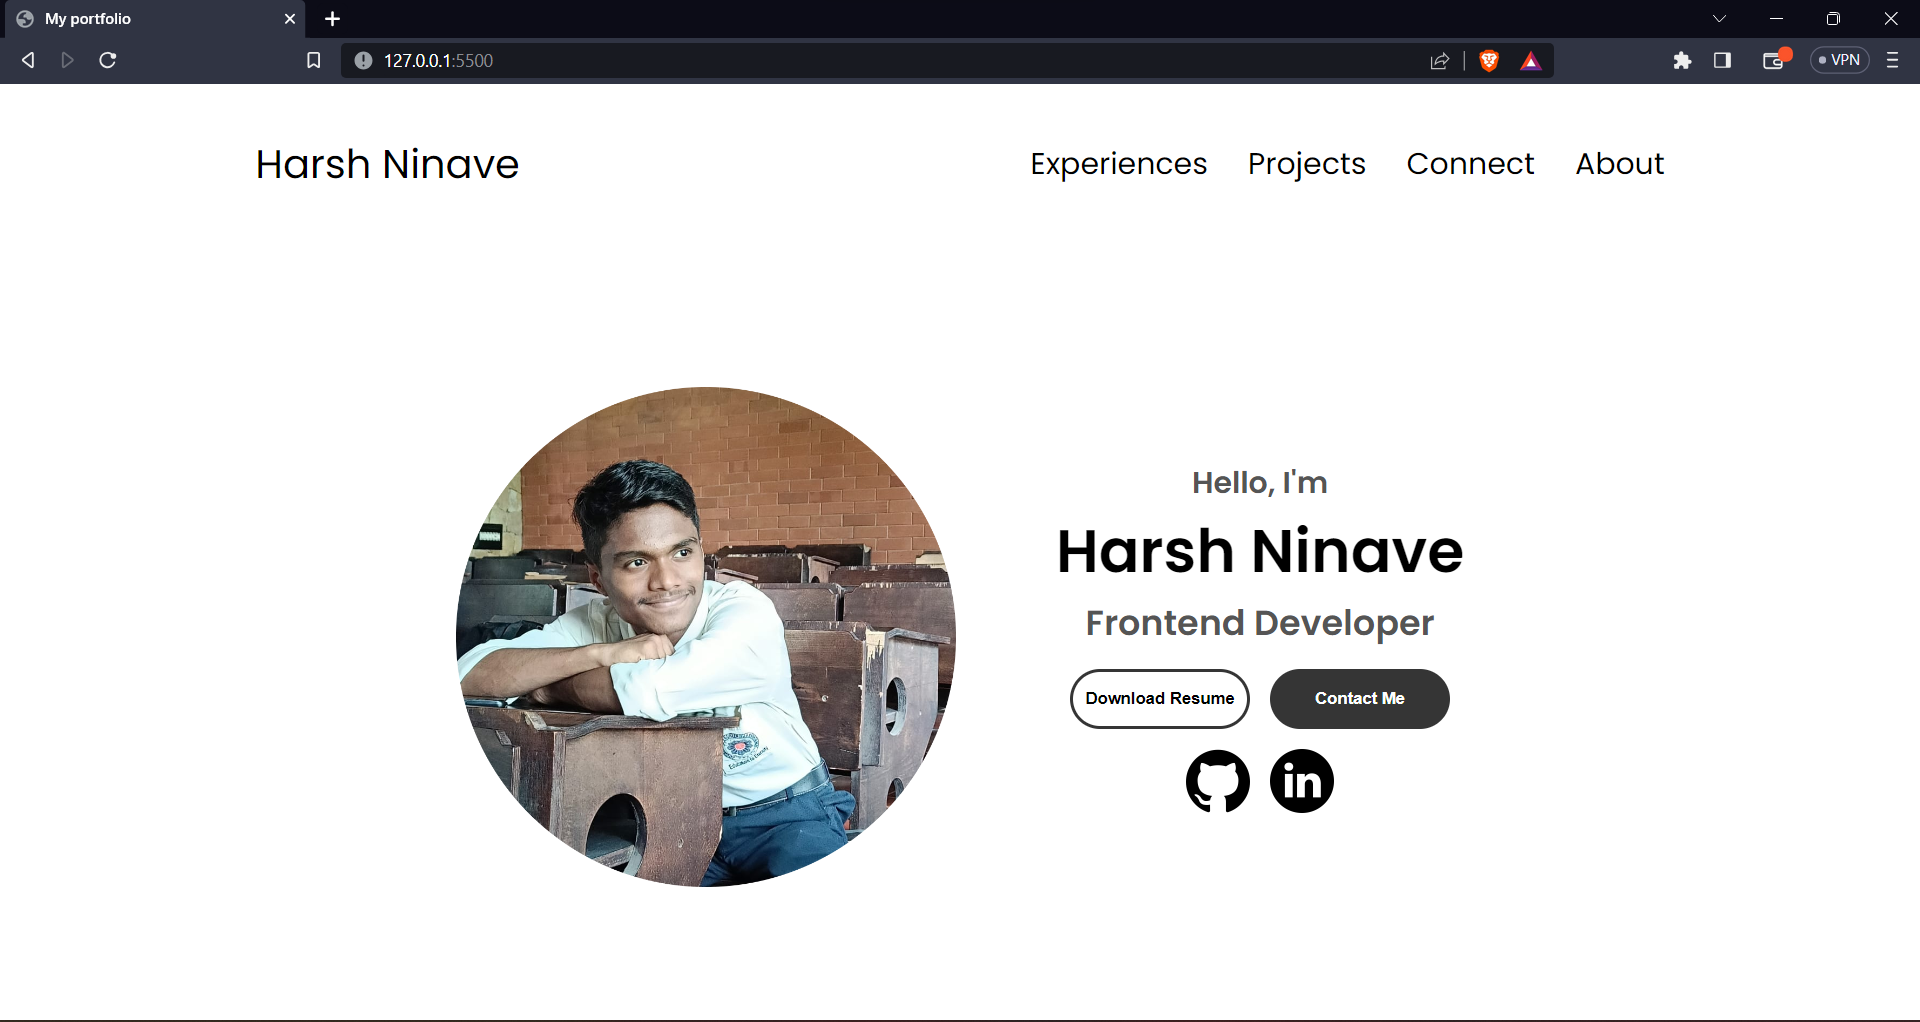This screenshot has height=1022, width=1920.
Task: Click the reload page button
Action: [107, 60]
